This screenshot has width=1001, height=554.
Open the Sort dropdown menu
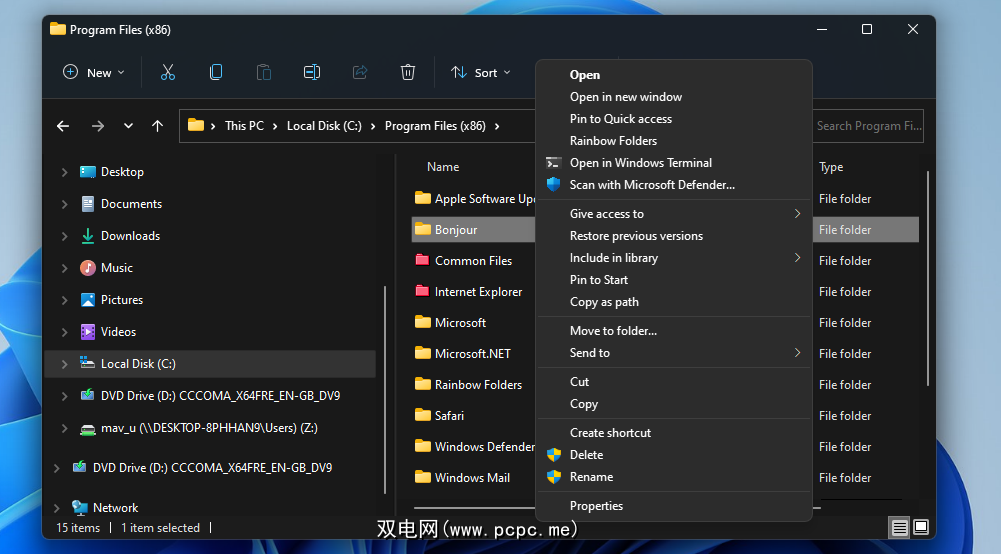[x=481, y=72]
